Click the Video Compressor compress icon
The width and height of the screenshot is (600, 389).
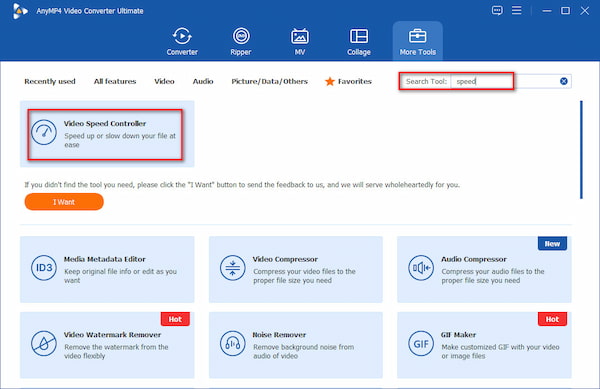(x=232, y=268)
